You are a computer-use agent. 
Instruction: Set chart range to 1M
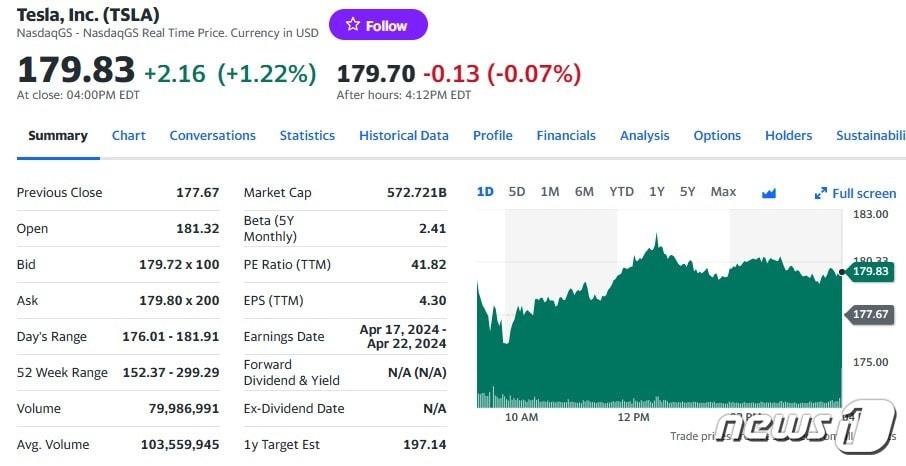tap(549, 192)
